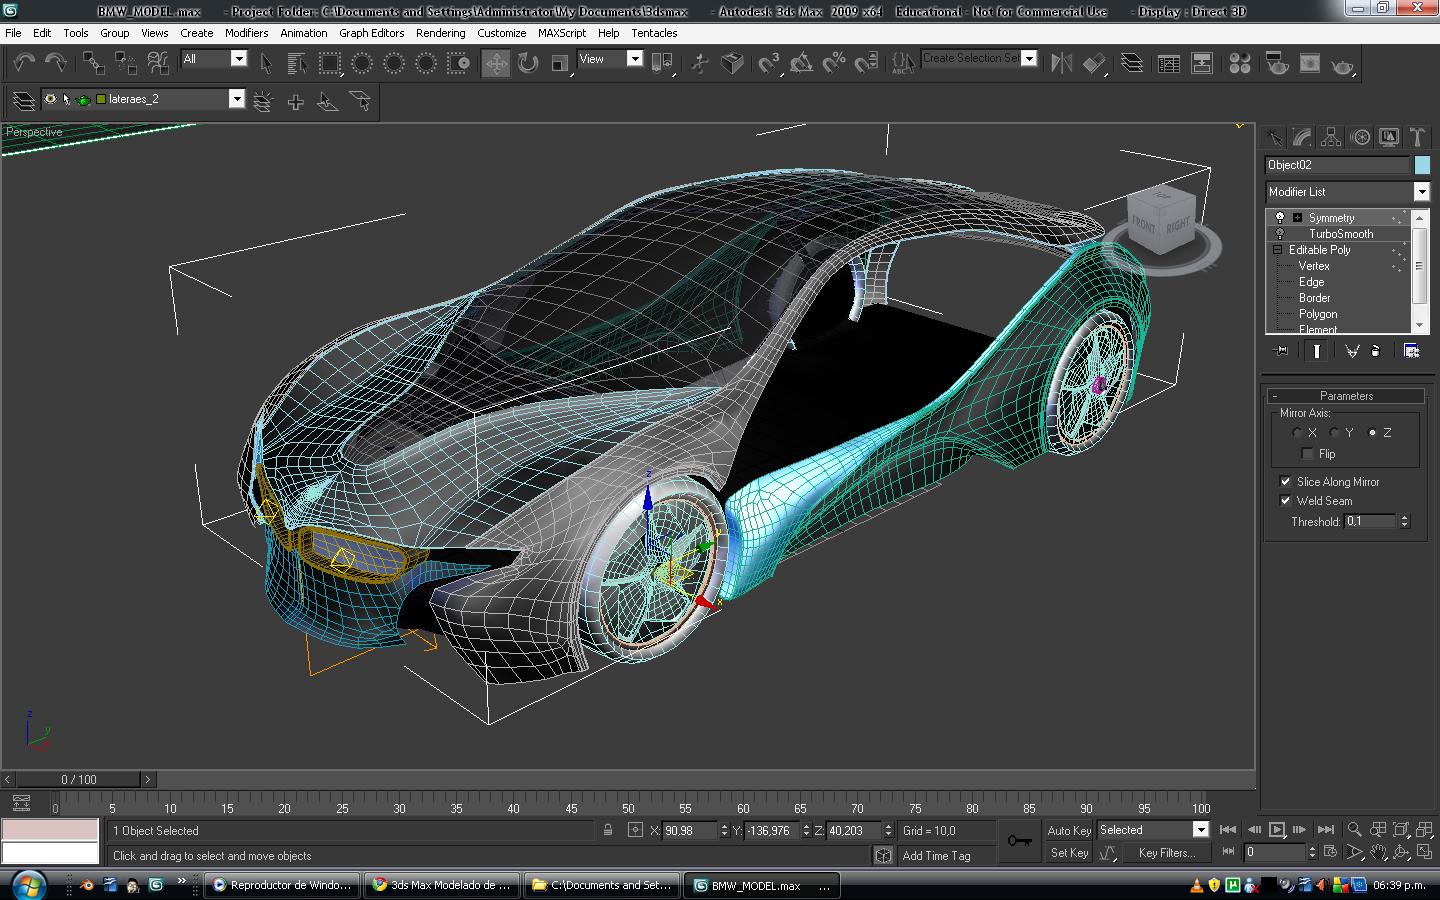Click the Object02 color swatch

1422,165
